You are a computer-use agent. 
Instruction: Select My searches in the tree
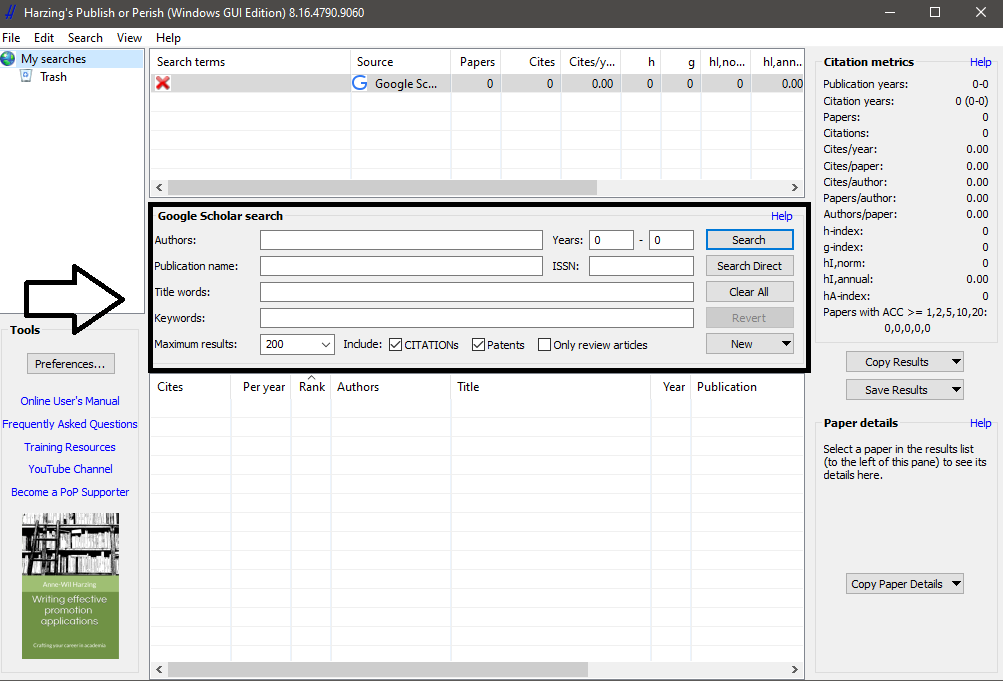tap(53, 59)
